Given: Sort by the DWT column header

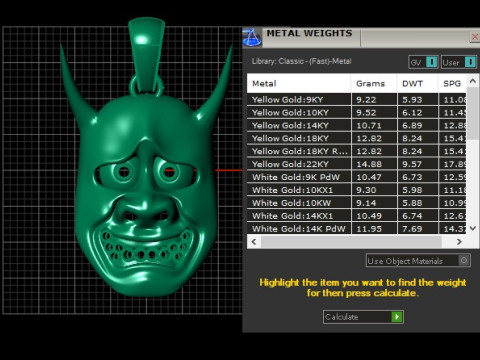Looking at the screenshot, I should [417, 83].
